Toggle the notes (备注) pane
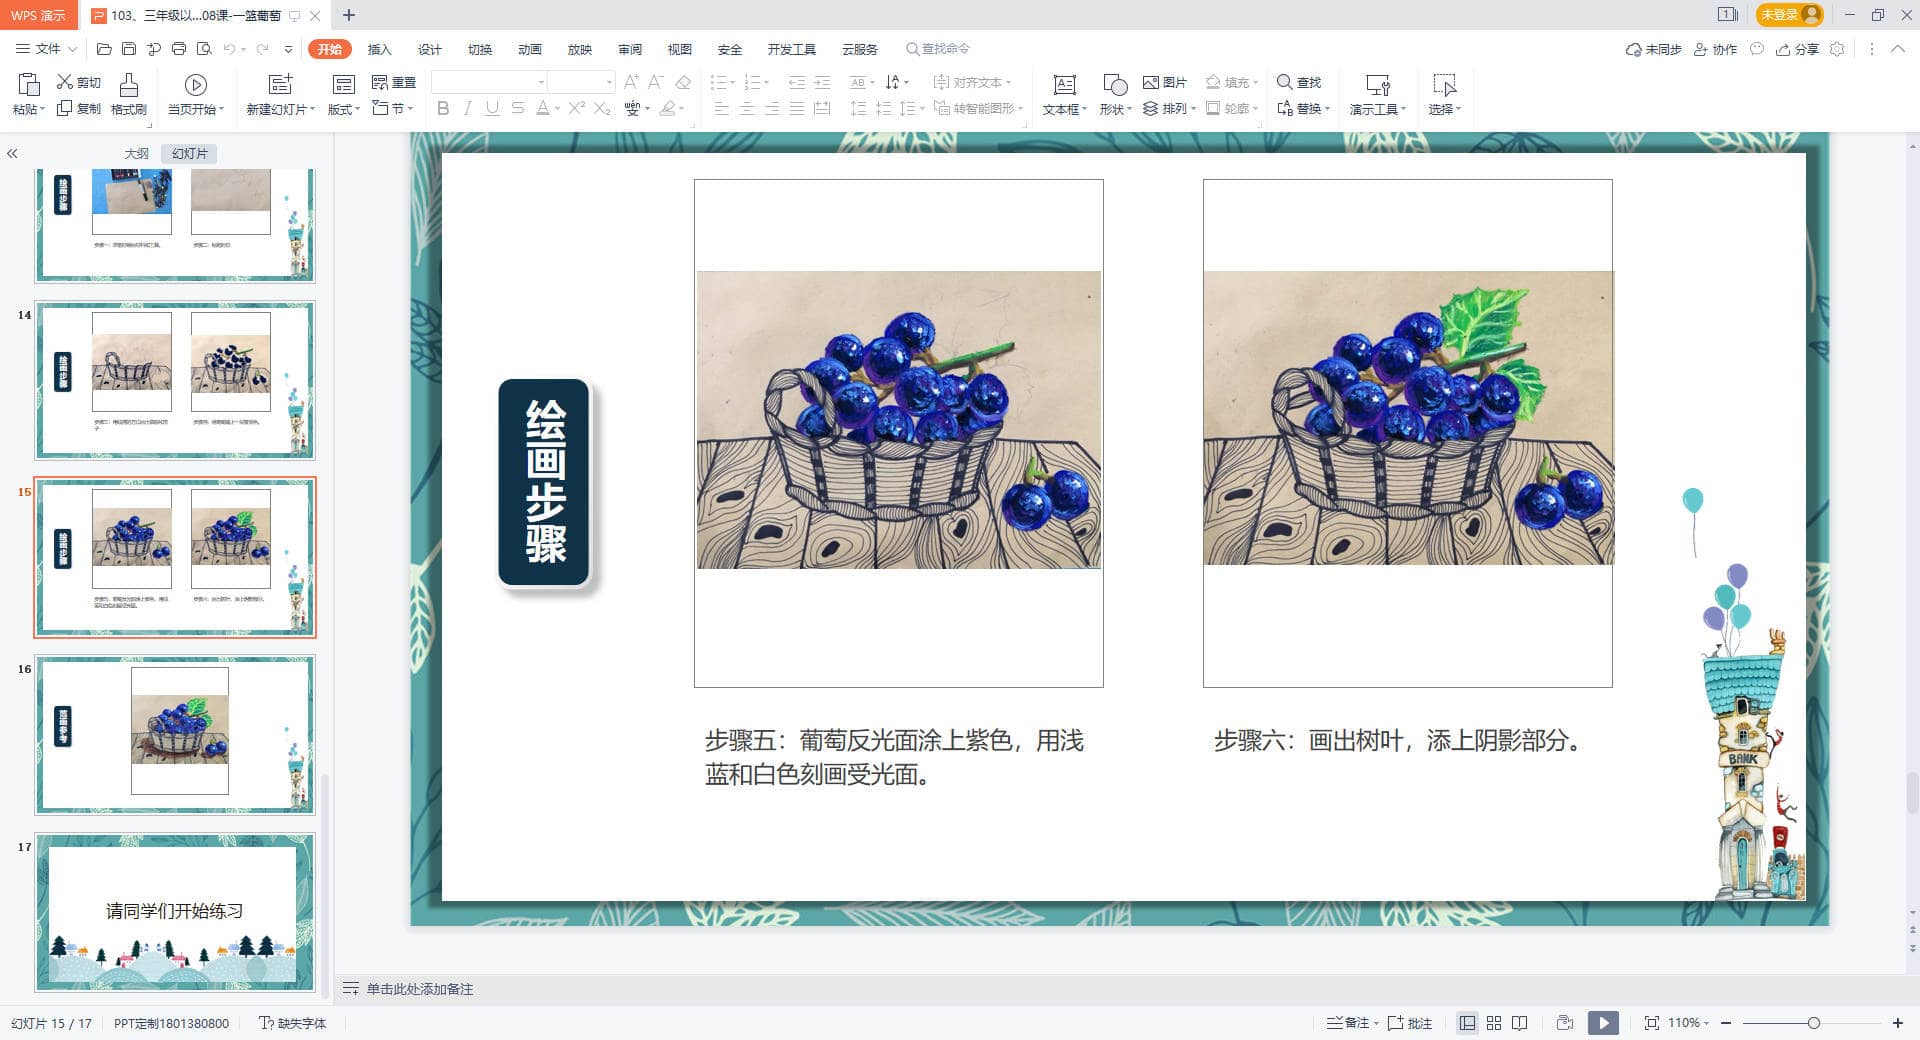1920x1040 pixels. click(x=1352, y=1023)
